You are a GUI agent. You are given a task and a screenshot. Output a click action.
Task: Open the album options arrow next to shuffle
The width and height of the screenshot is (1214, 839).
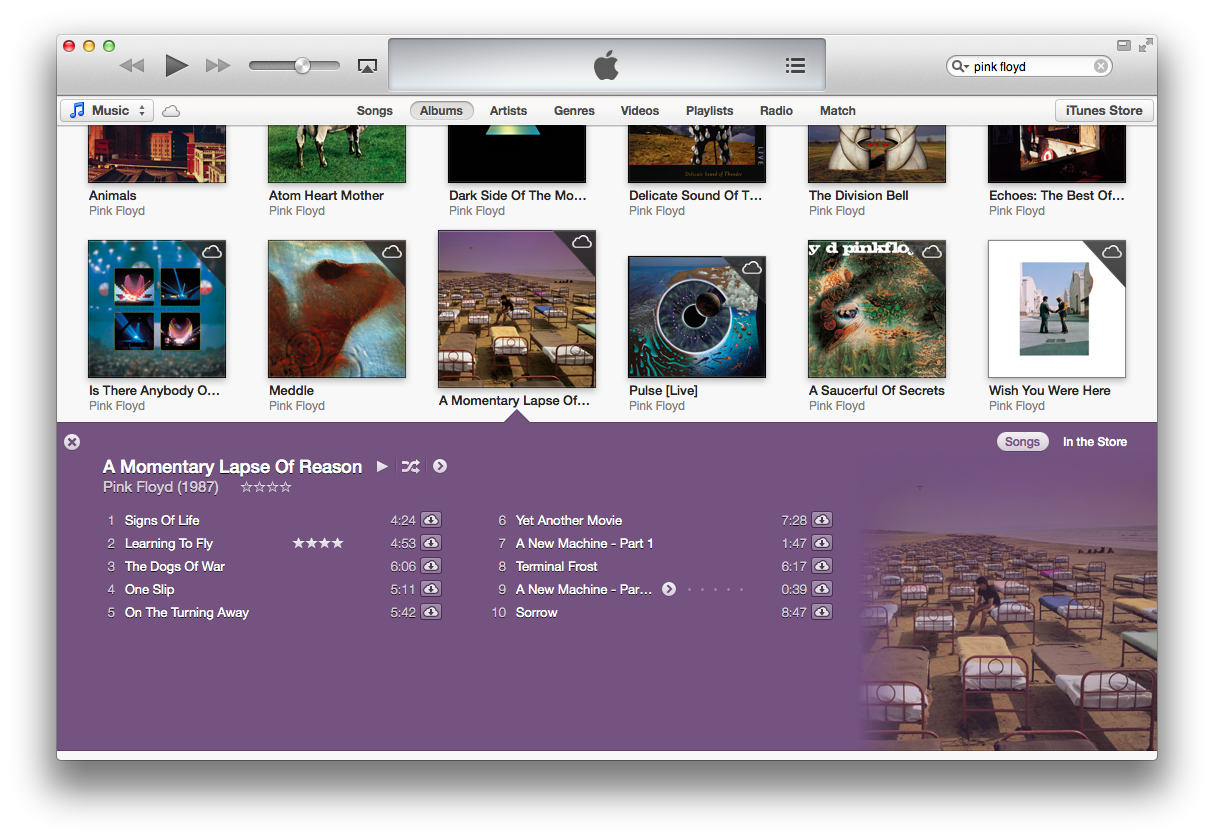click(x=440, y=466)
